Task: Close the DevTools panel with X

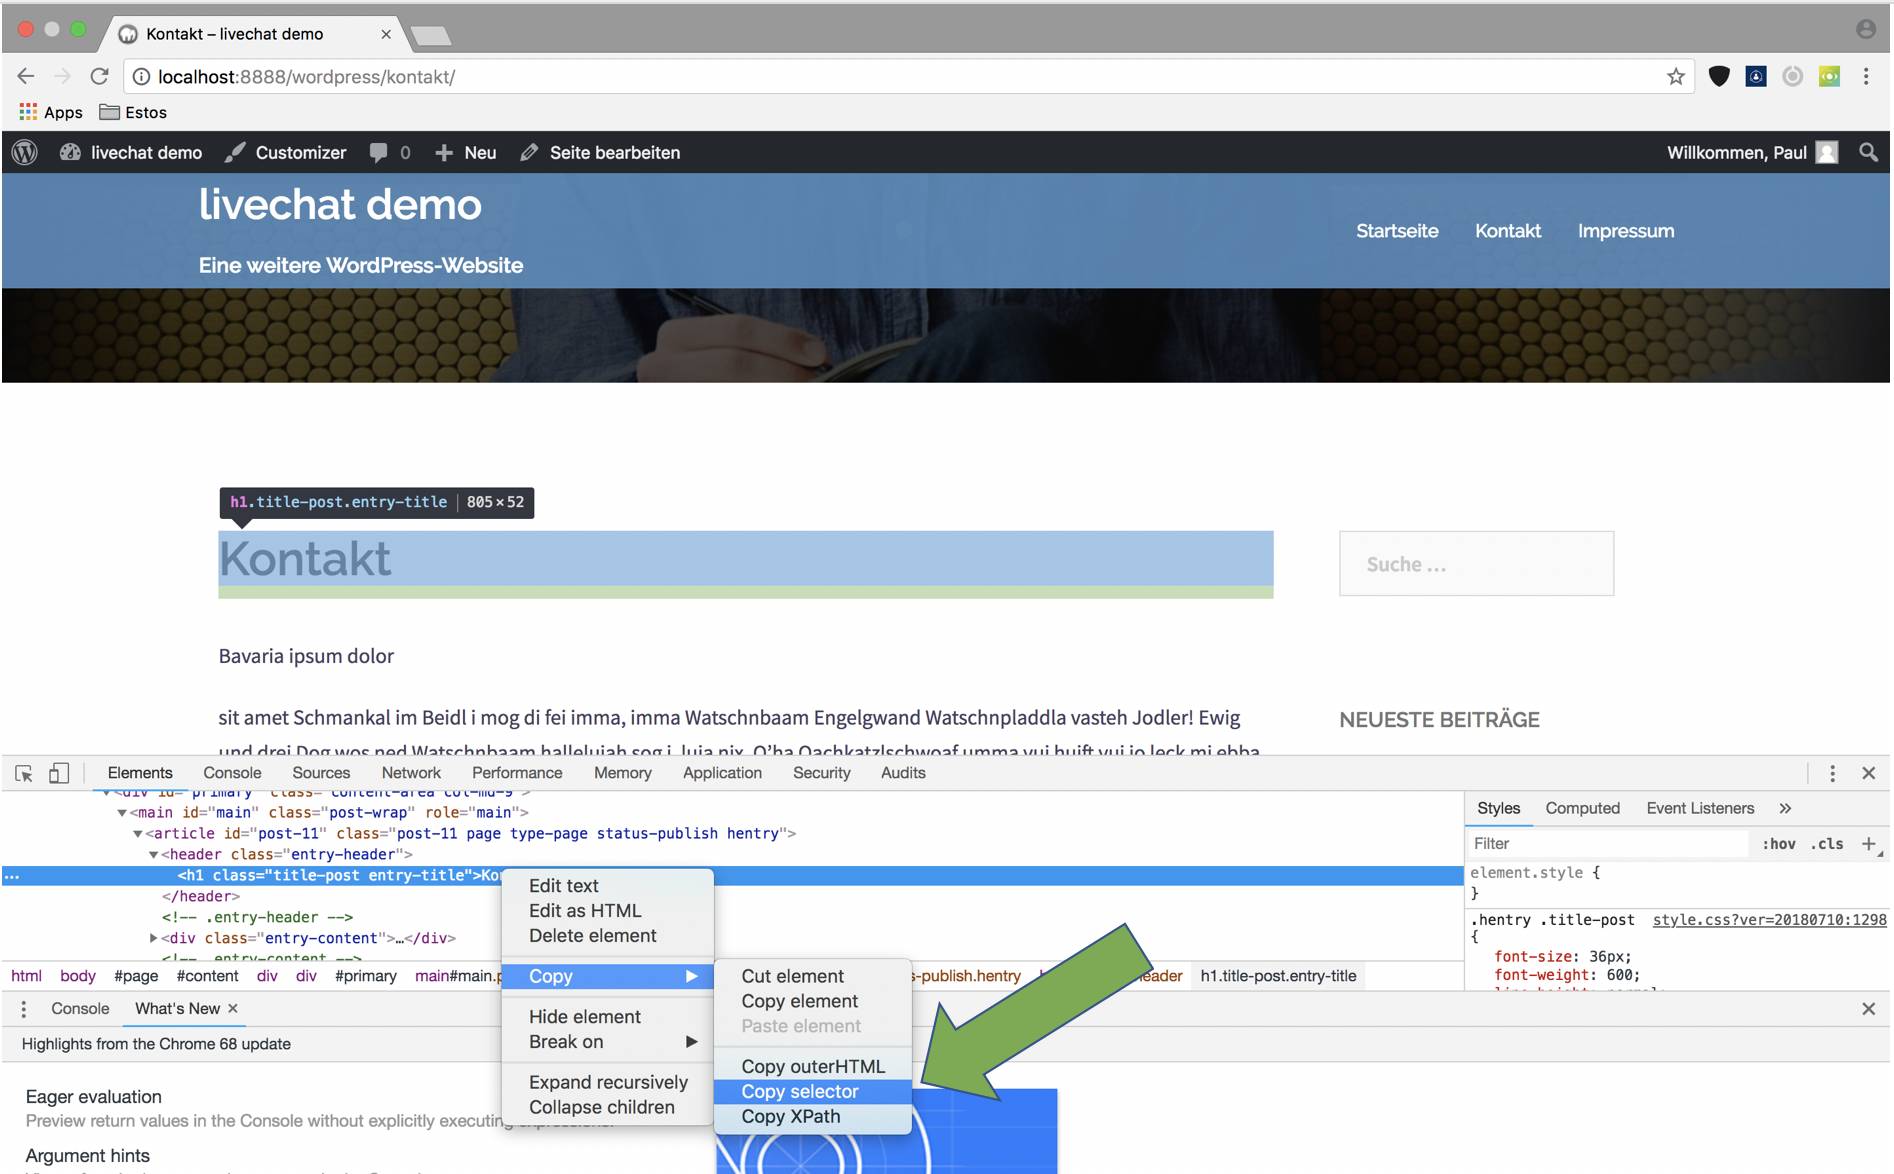Action: click(x=1868, y=773)
